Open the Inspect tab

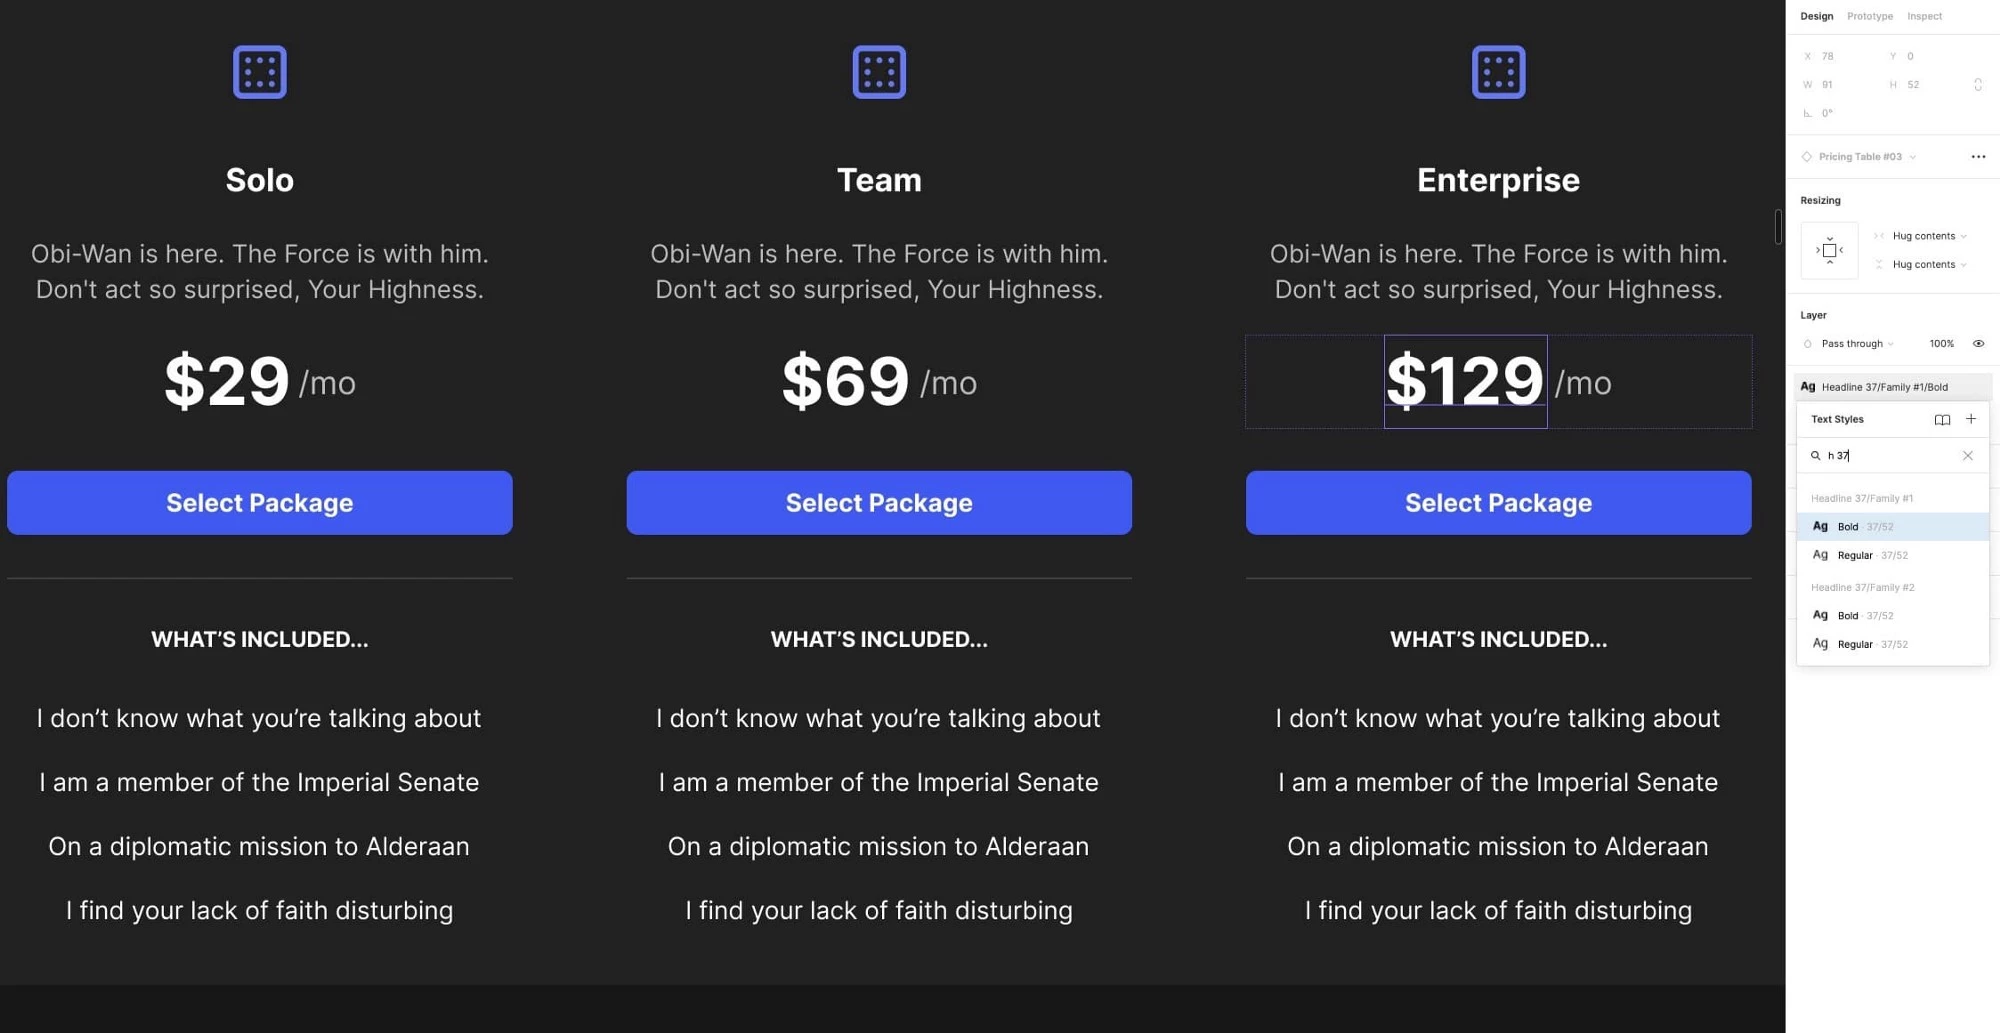tap(1924, 15)
